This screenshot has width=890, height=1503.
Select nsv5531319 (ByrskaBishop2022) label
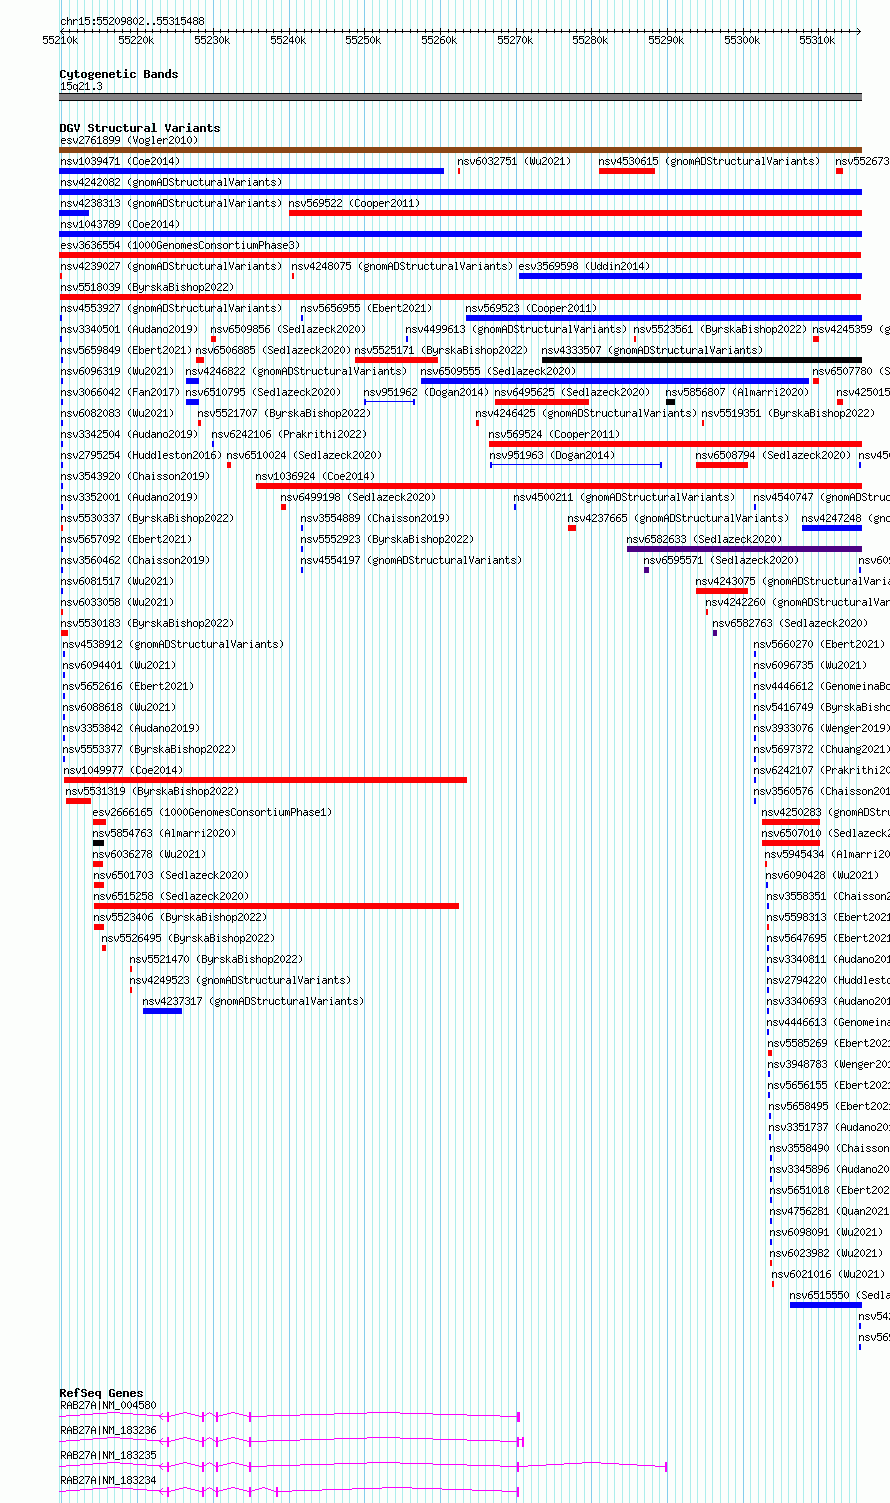click(152, 791)
